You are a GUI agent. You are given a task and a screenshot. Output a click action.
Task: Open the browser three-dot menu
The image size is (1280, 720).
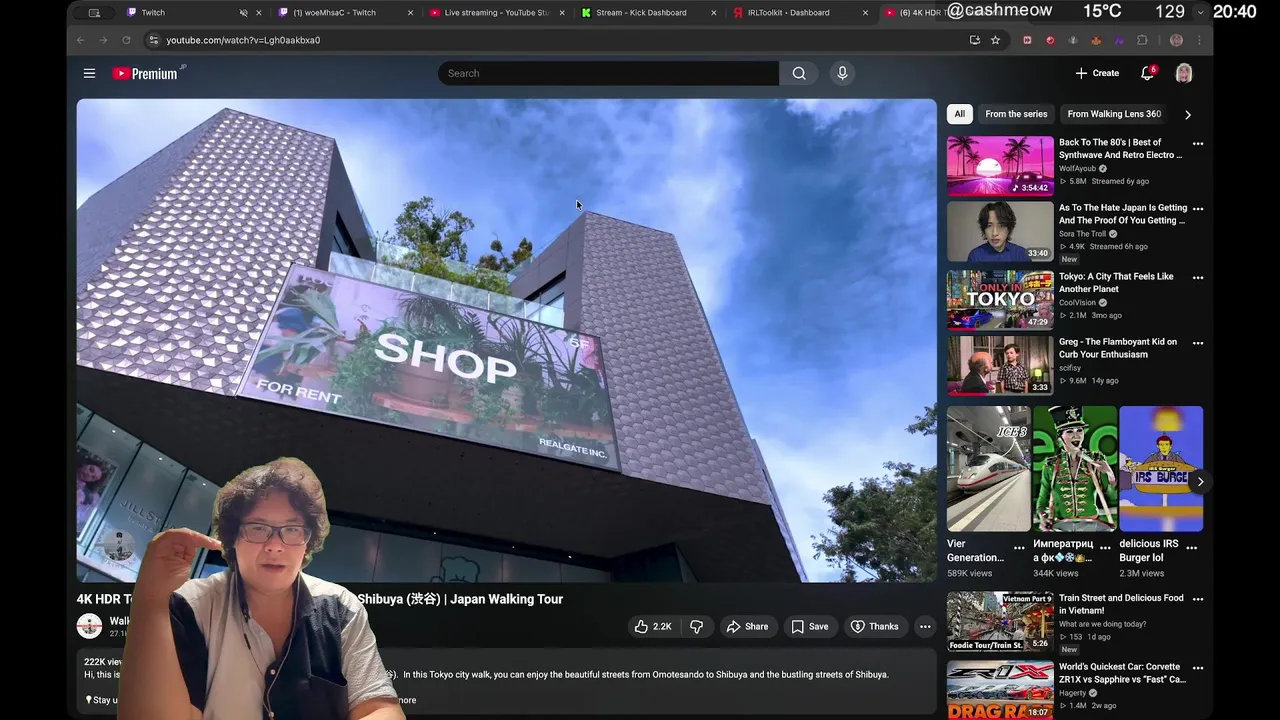[x=1199, y=40]
